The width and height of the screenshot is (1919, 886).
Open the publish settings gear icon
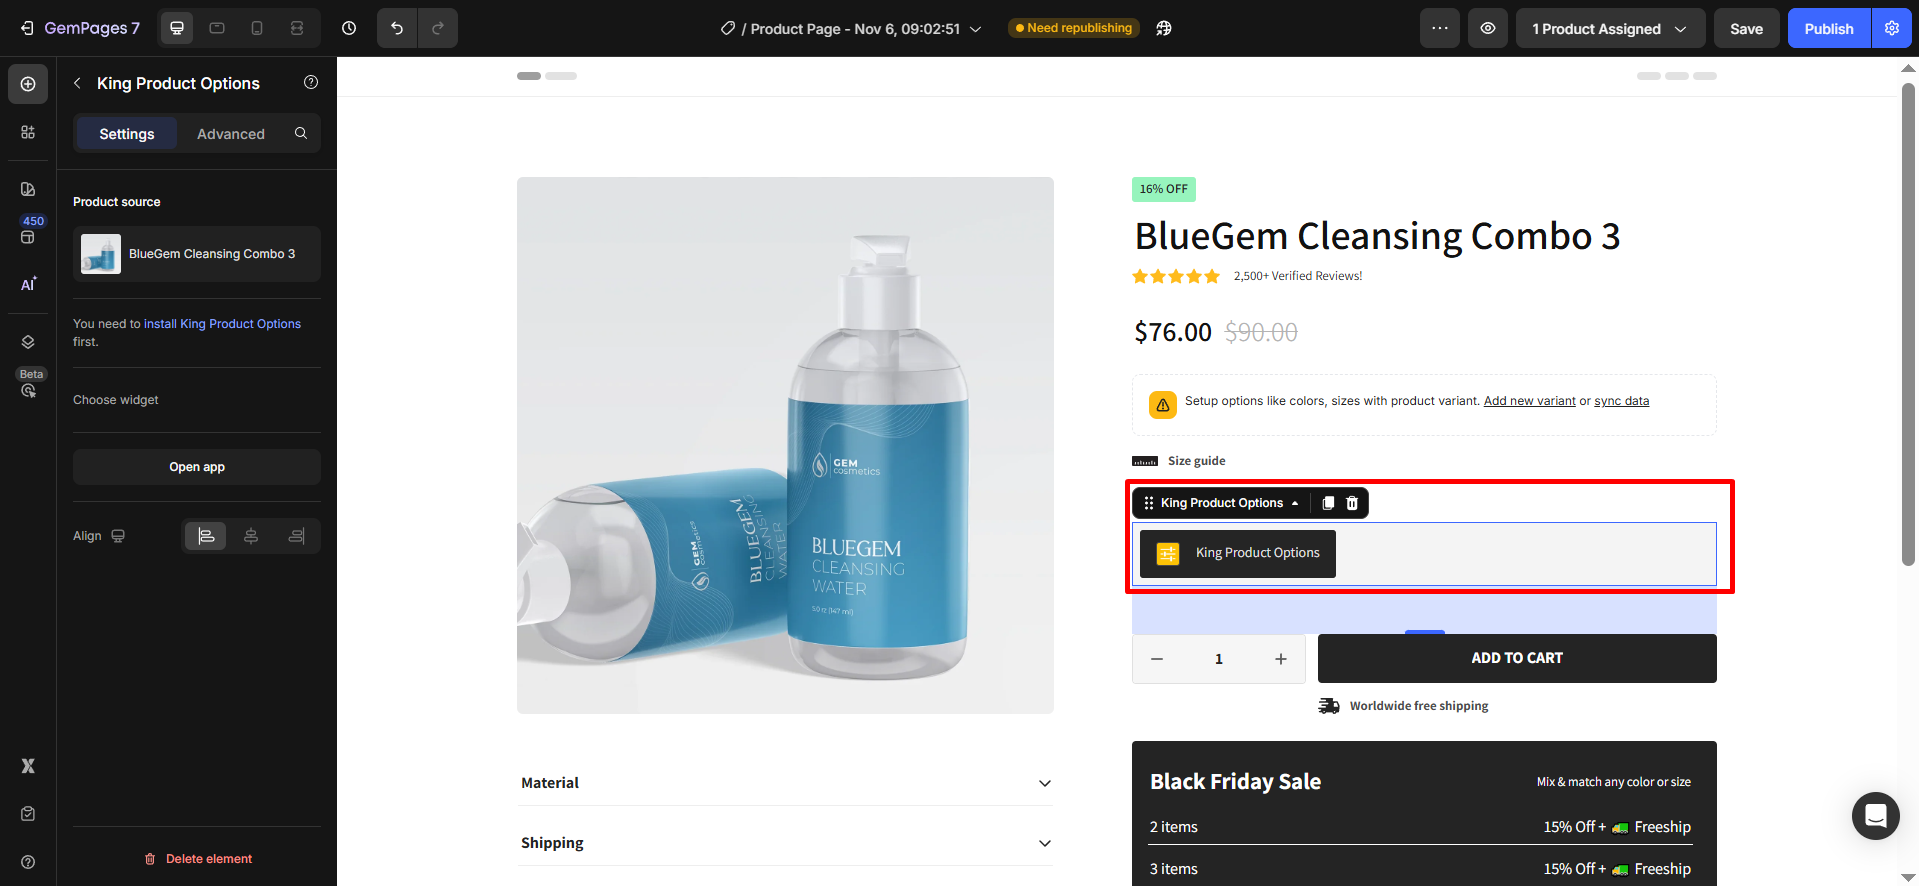point(1892,28)
